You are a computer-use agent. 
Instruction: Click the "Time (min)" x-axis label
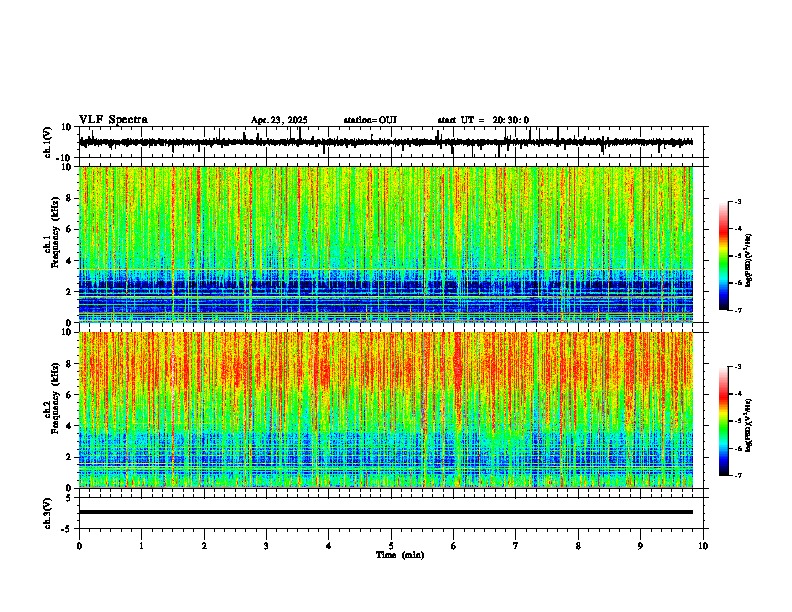click(x=400, y=555)
